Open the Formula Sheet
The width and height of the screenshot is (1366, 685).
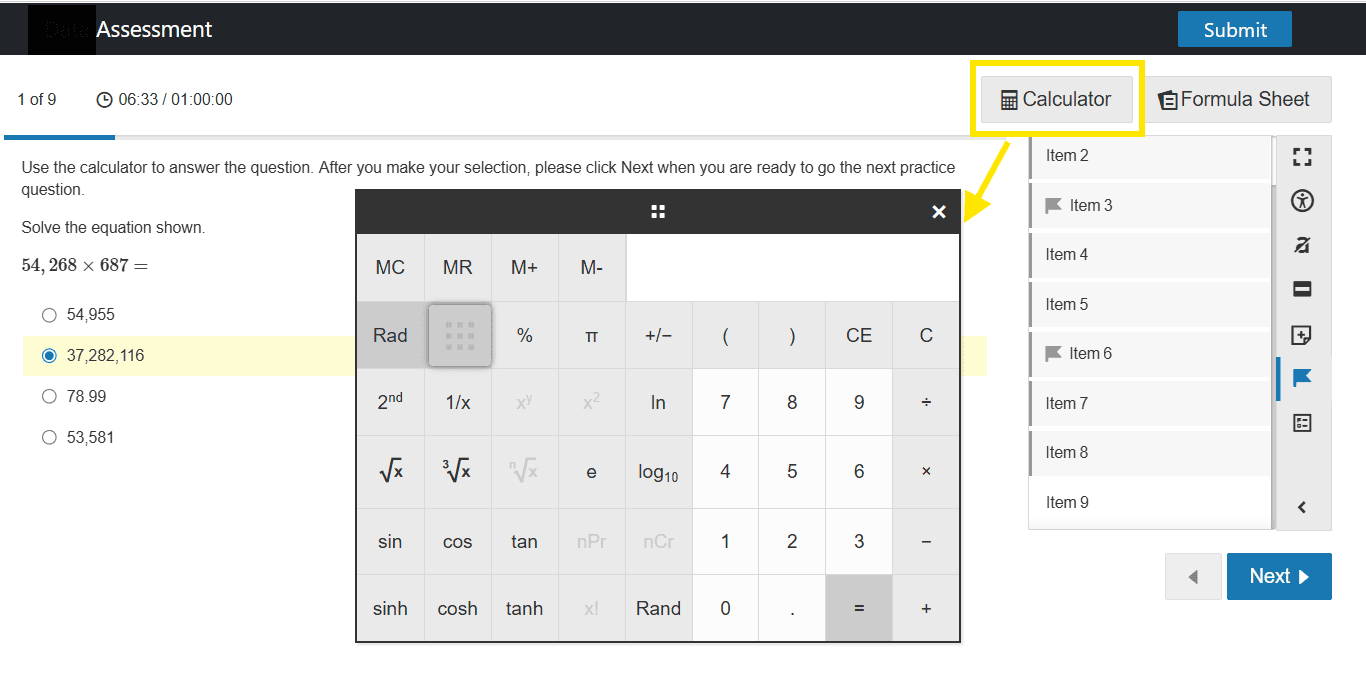coord(1236,100)
